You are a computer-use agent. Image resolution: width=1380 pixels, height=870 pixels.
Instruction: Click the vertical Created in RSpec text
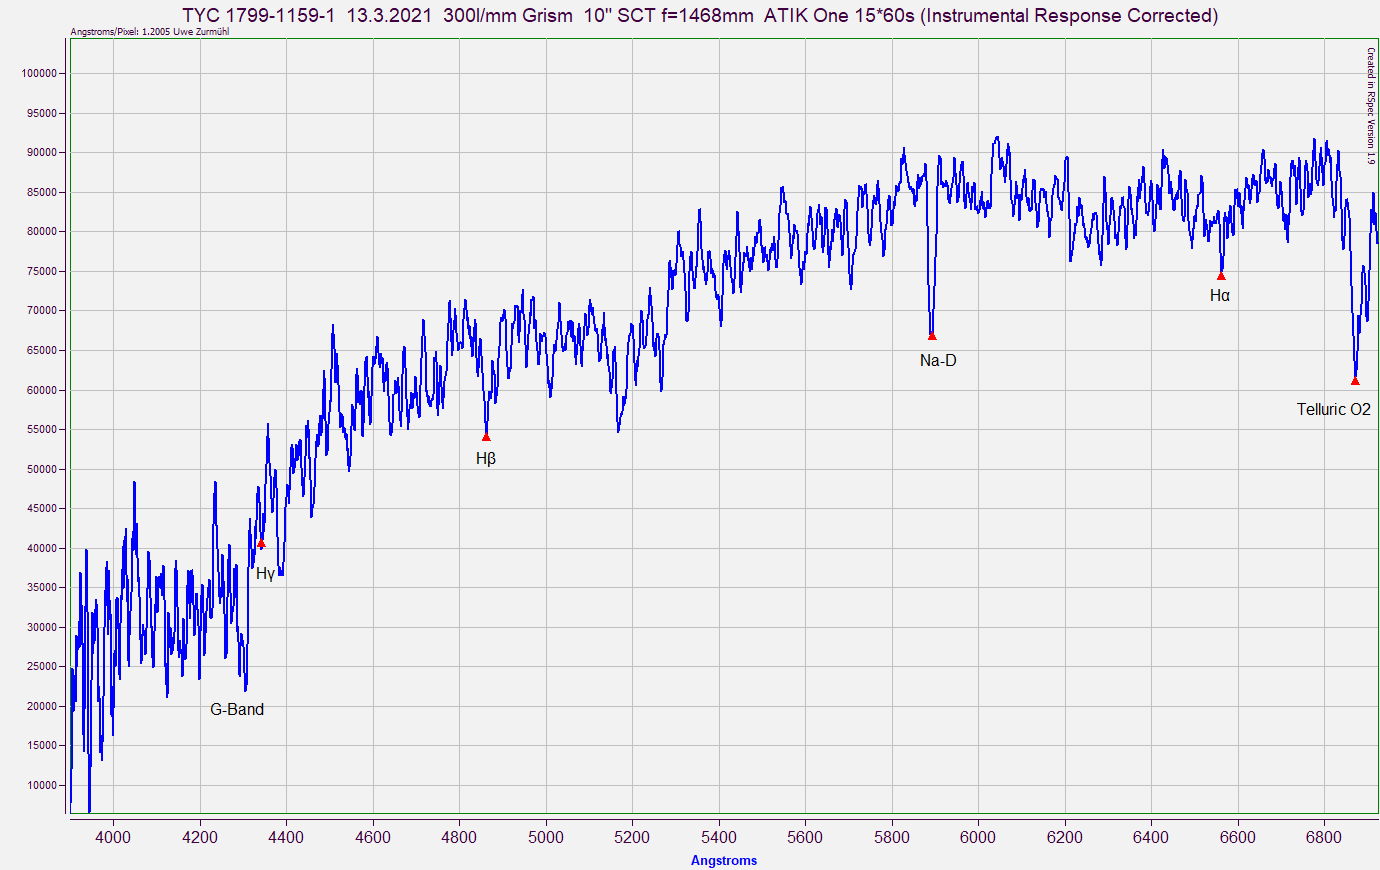pos(1371,106)
